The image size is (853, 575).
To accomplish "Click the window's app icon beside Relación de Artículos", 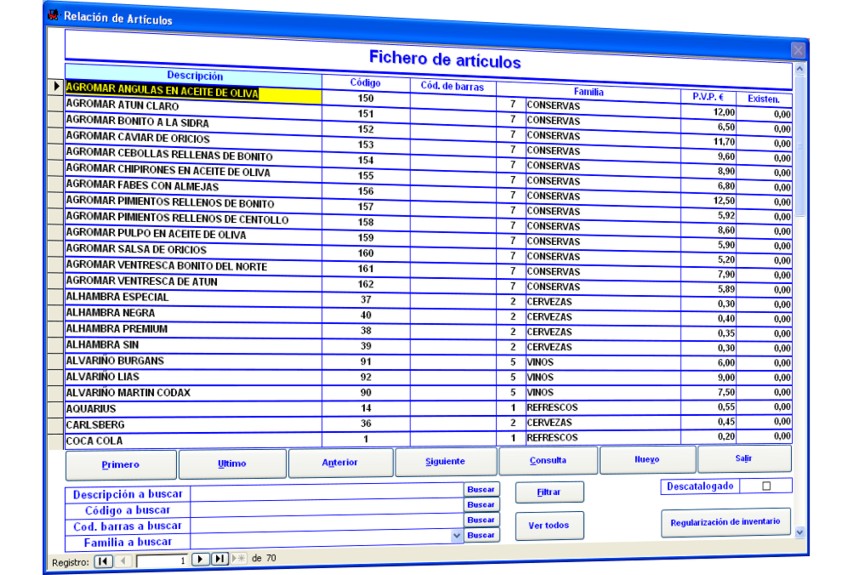I will [x=53, y=15].
